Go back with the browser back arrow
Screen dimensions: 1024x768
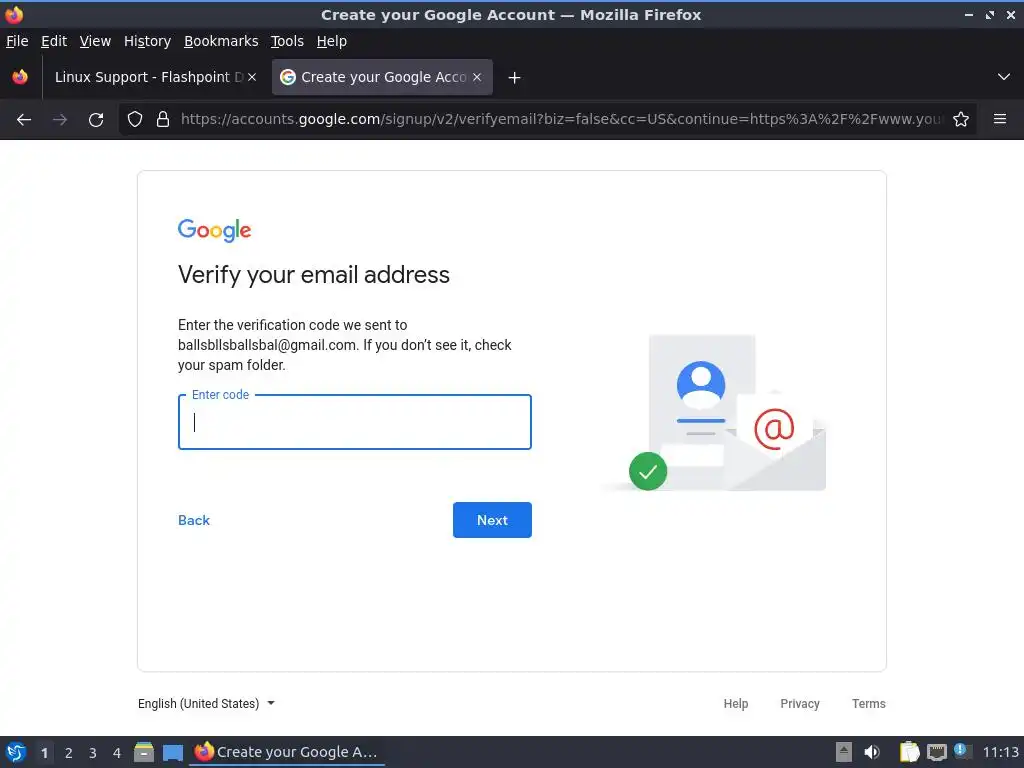coord(24,120)
